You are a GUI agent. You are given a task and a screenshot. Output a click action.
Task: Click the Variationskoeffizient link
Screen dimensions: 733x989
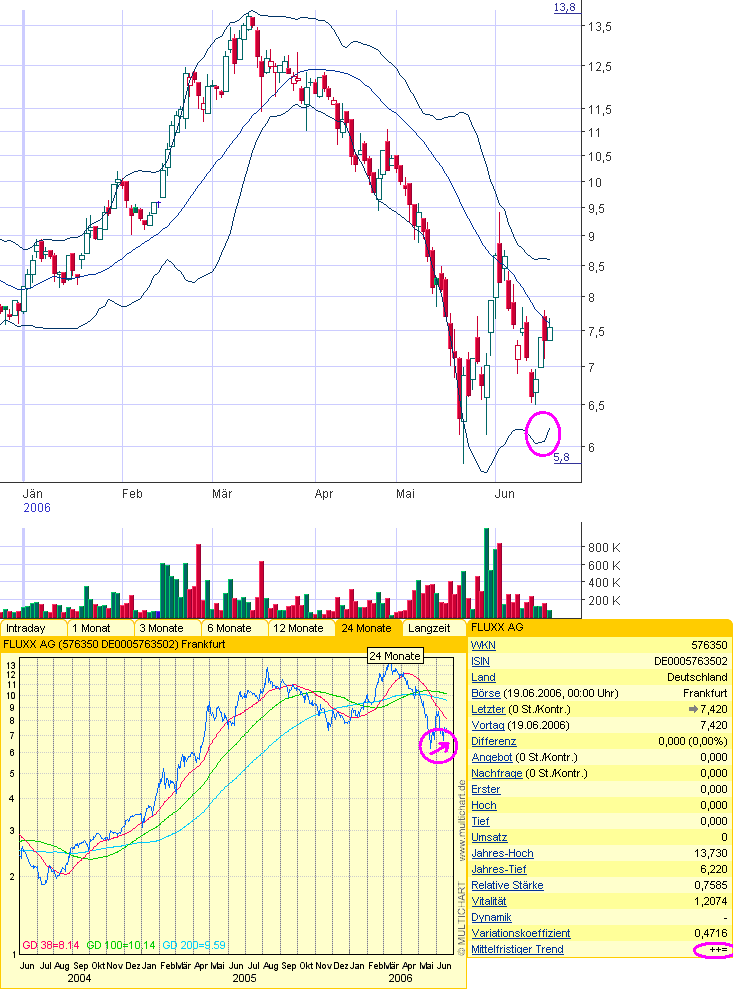click(x=520, y=933)
